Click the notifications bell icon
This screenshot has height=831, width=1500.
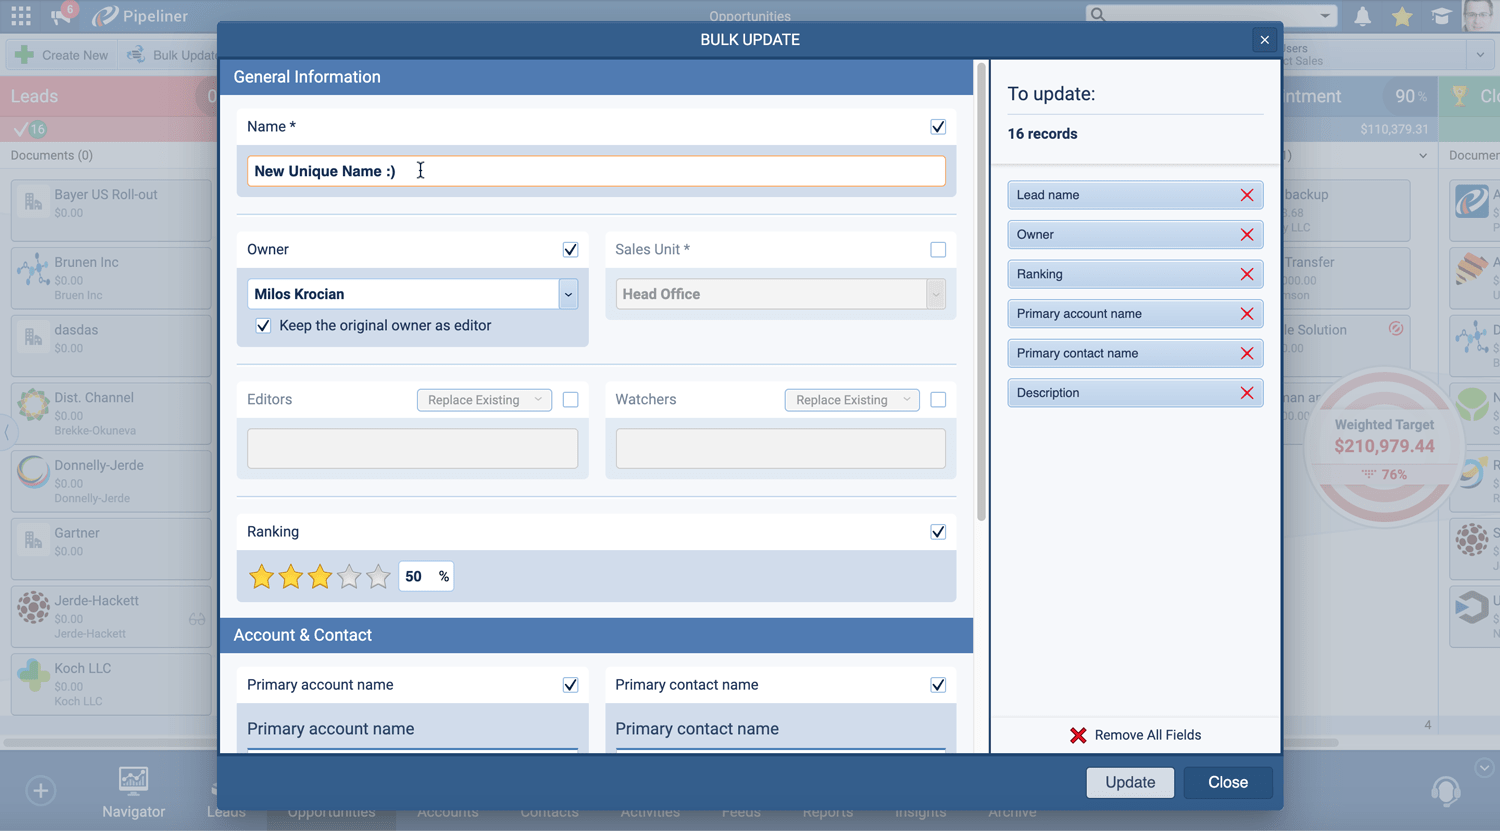click(1362, 16)
